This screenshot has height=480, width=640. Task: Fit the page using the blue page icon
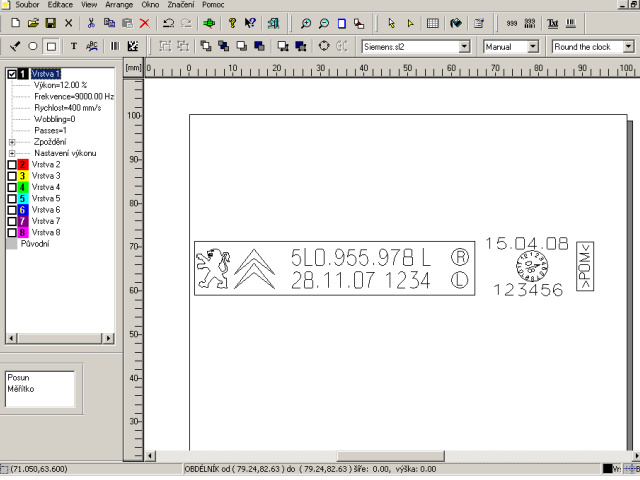click(x=342, y=23)
